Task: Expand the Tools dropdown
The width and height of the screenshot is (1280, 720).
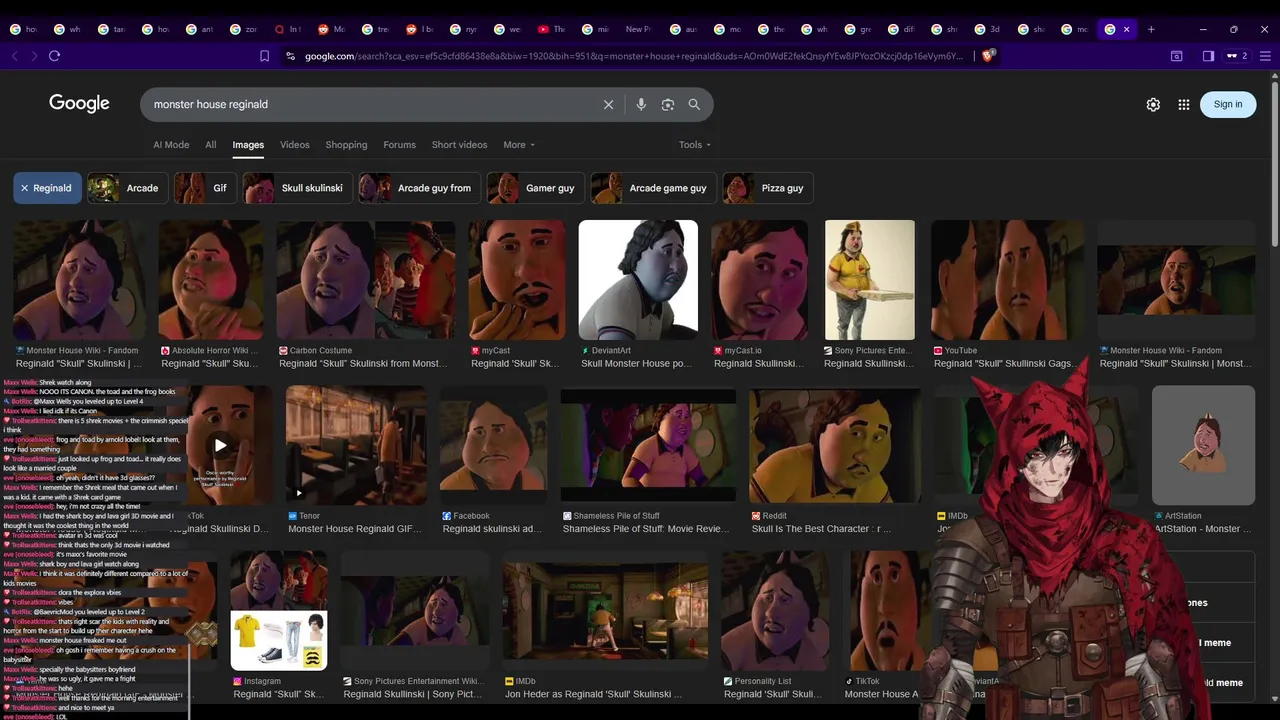Action: [x=695, y=145]
